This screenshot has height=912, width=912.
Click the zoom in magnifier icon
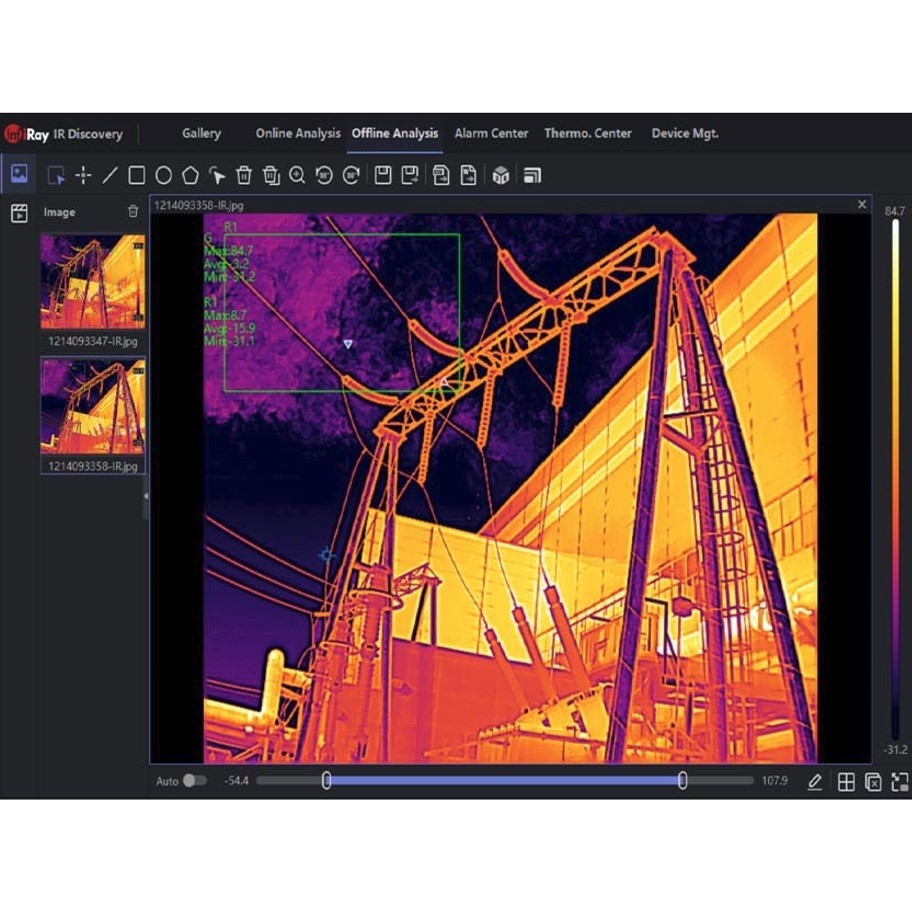tap(297, 176)
